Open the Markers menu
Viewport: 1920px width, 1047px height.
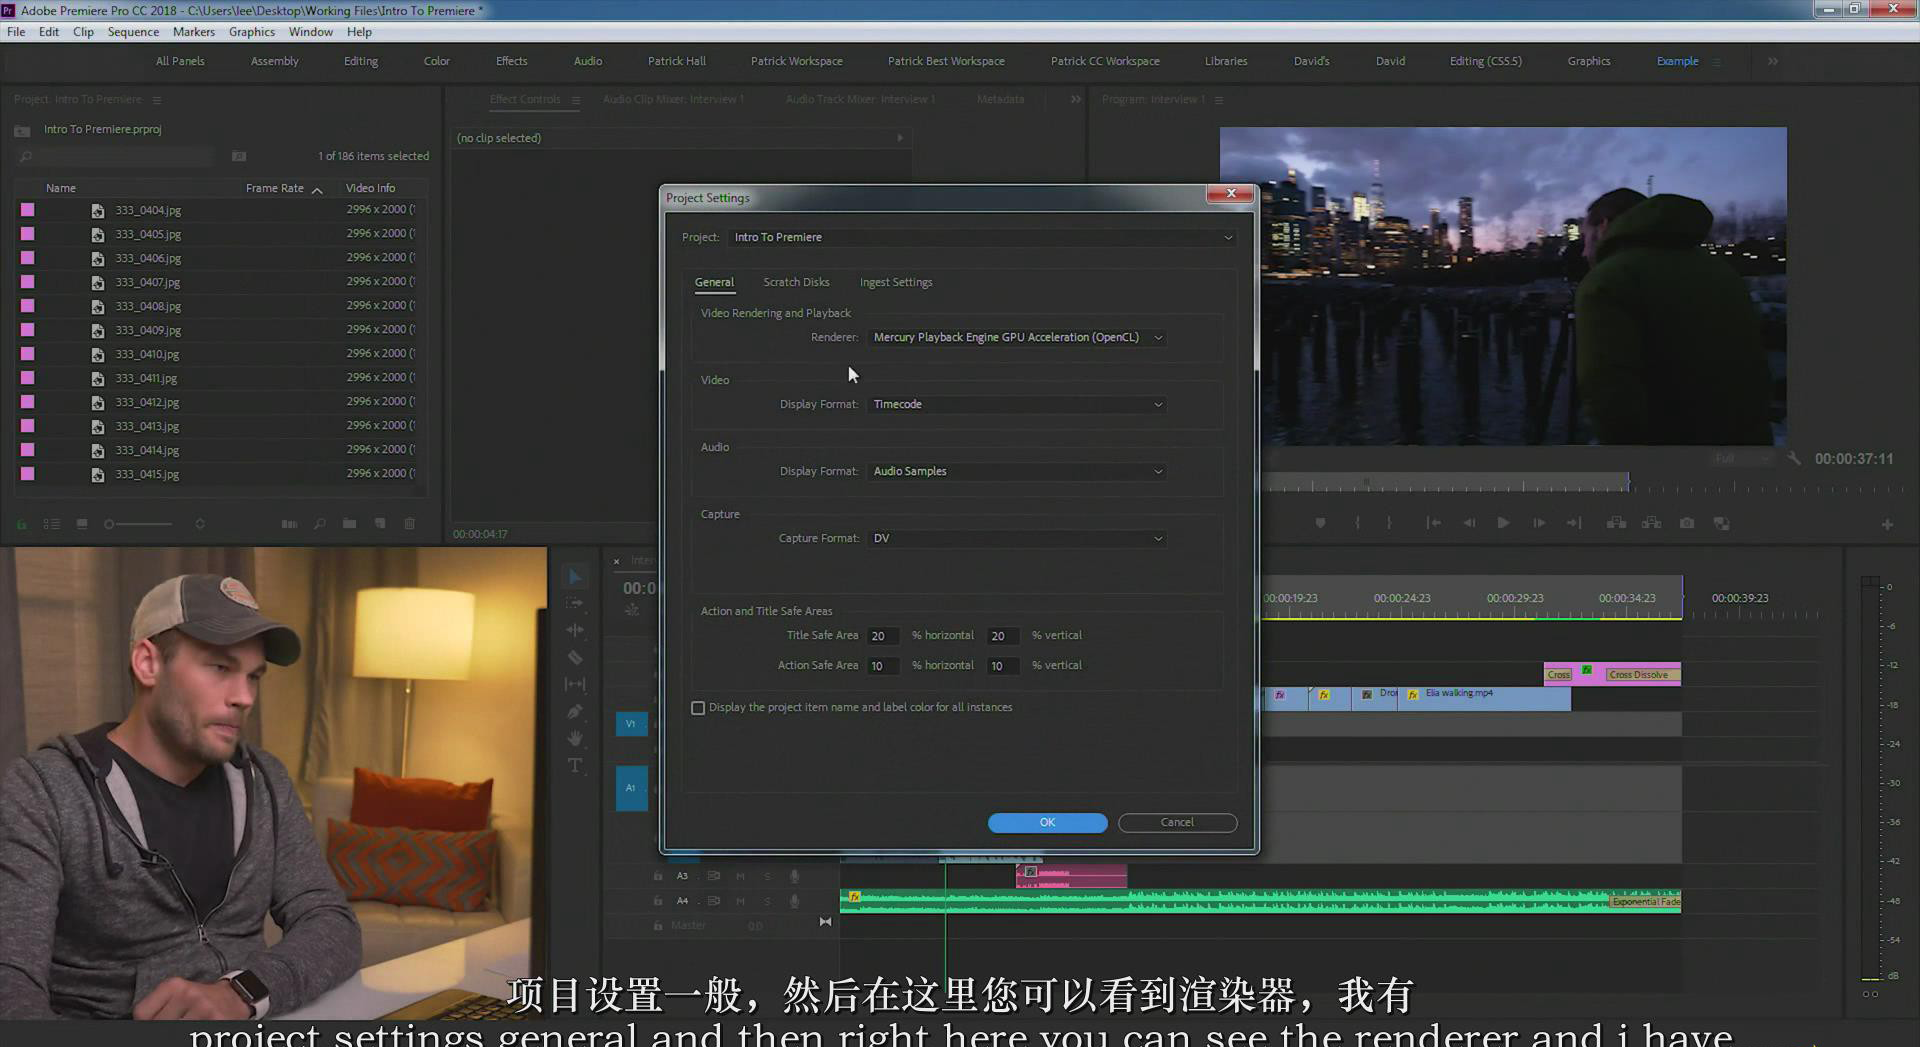coord(193,32)
